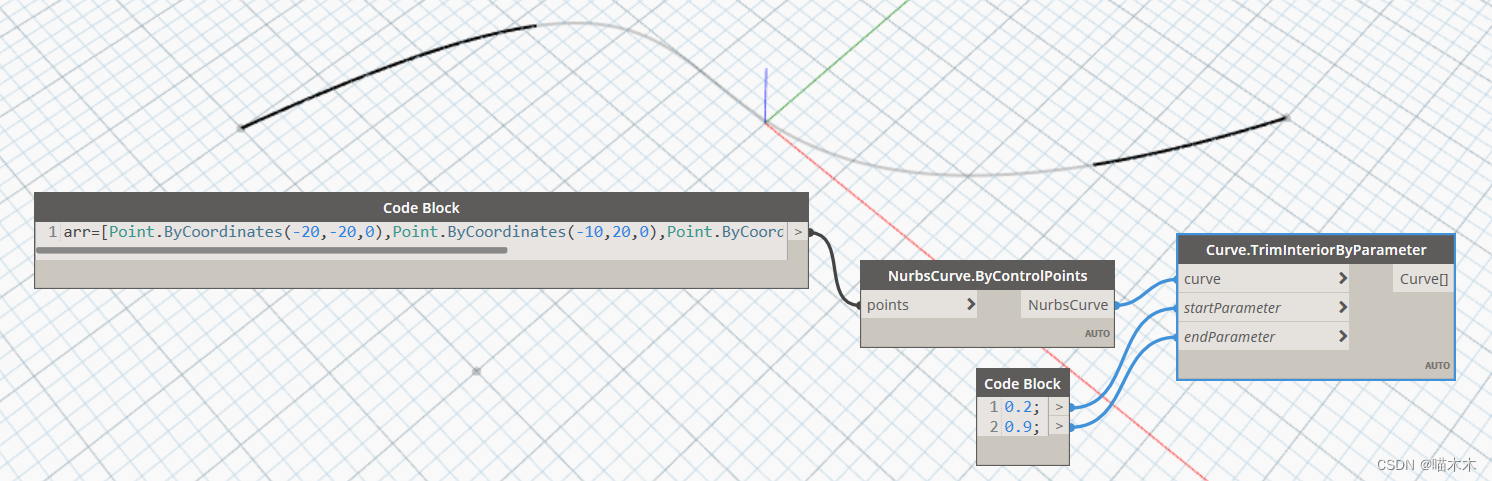Select the NurbsCurve.ByControlPoints node title
The height and width of the screenshot is (481, 1492).
987,275
